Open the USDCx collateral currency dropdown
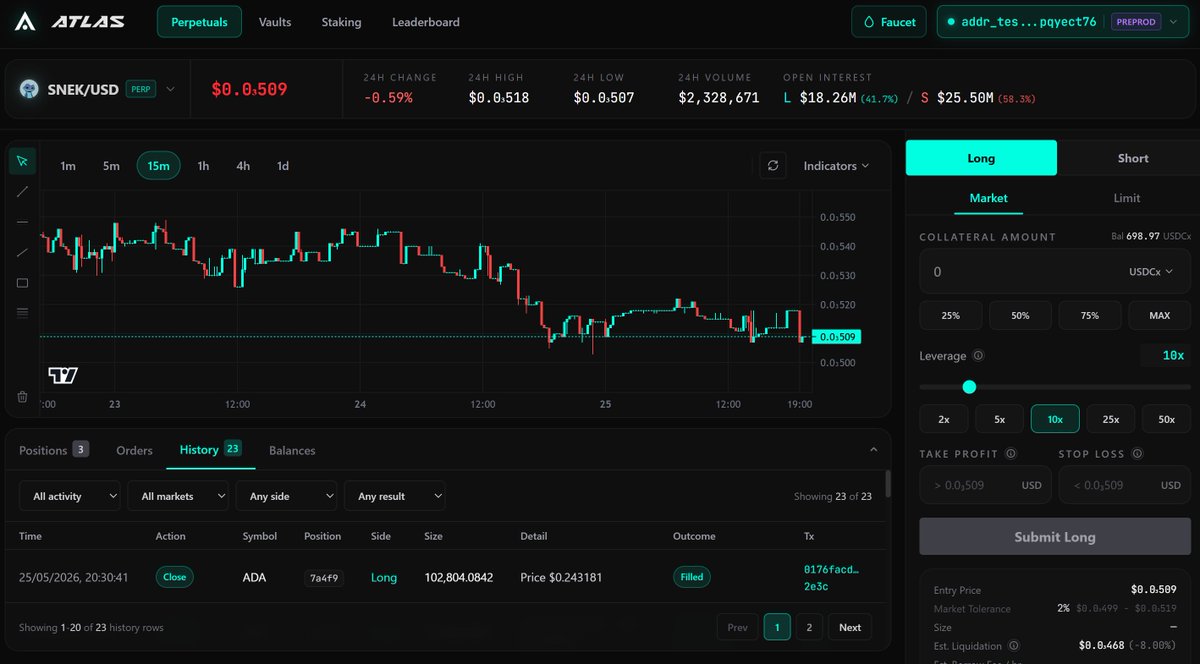Screen dimensions: 1200x664 [x=1152, y=272]
